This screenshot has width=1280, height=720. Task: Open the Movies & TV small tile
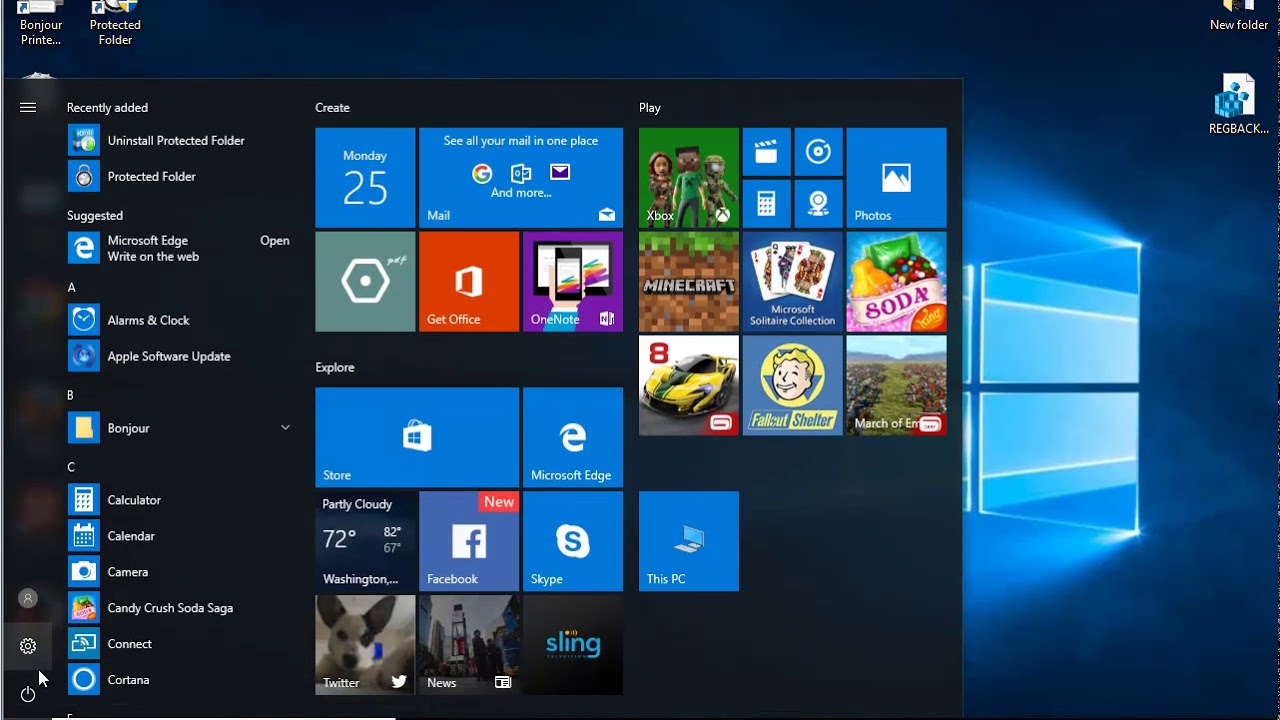click(x=767, y=152)
